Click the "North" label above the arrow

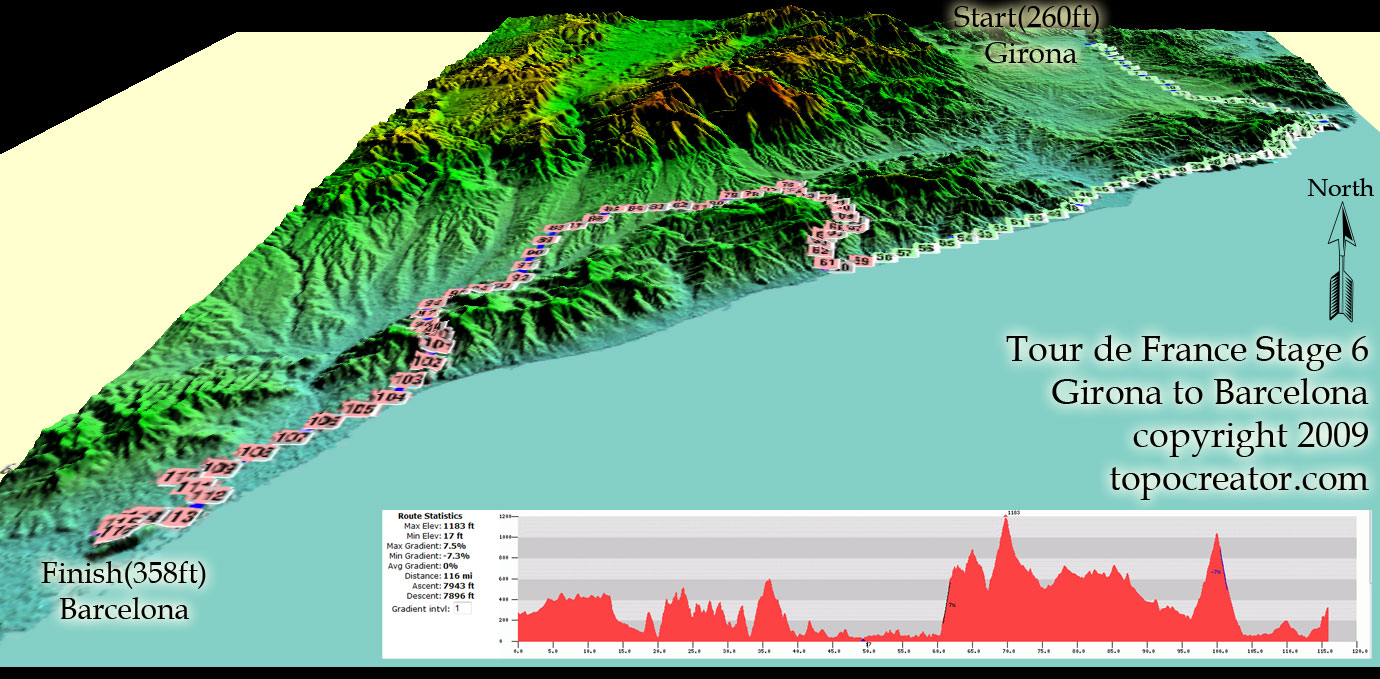click(1341, 188)
